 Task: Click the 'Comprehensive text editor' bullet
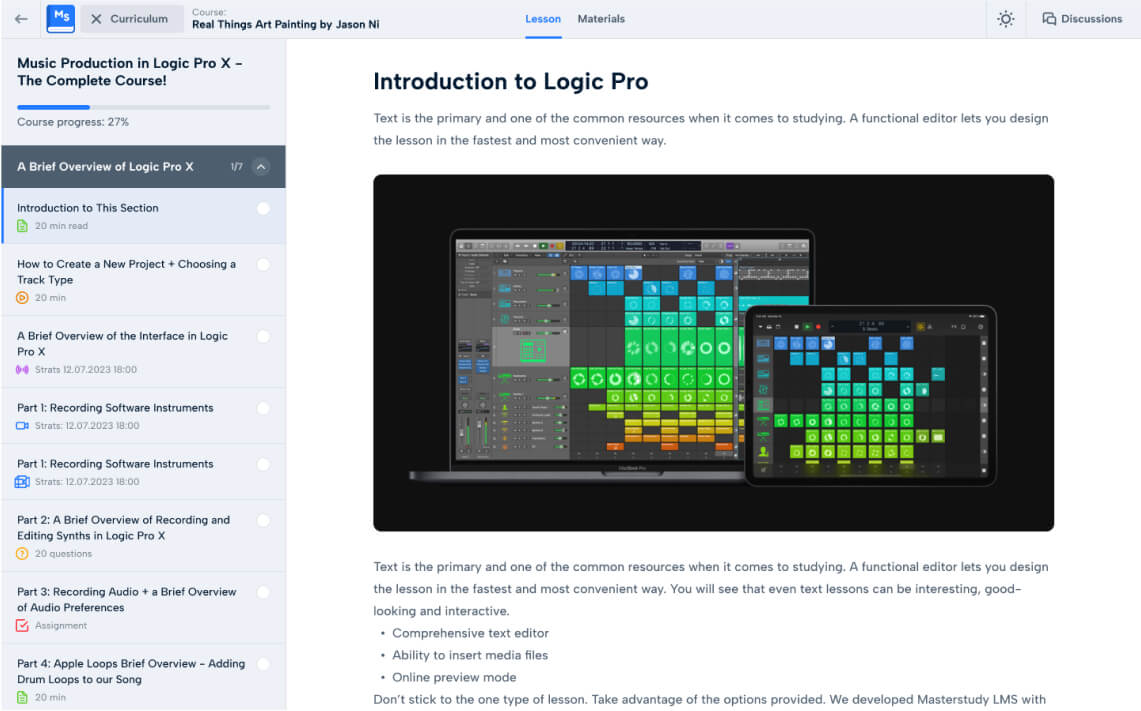[470, 633]
